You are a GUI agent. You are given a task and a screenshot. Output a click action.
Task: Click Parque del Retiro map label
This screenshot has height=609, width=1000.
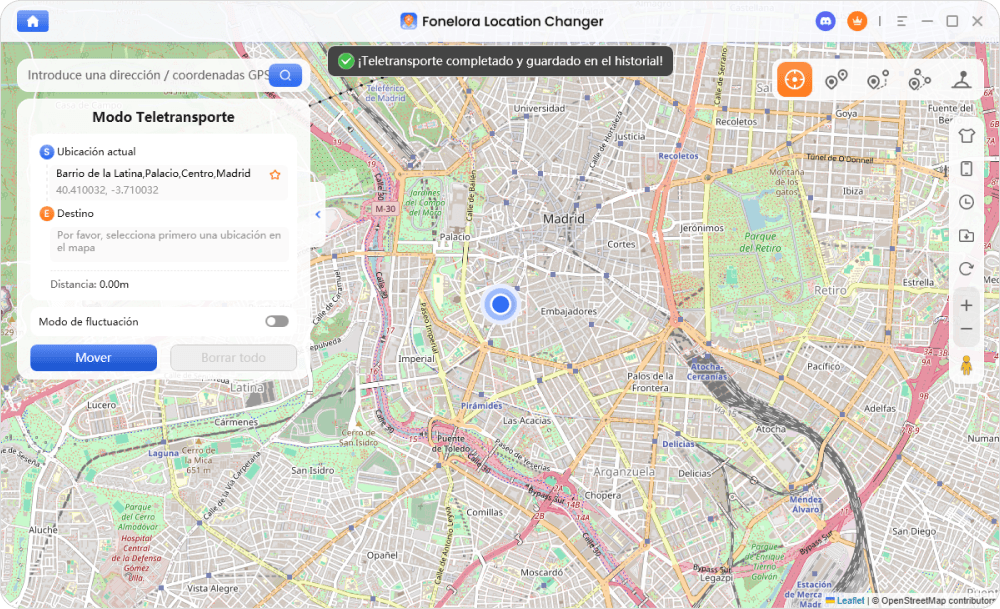pyautogui.click(x=760, y=242)
